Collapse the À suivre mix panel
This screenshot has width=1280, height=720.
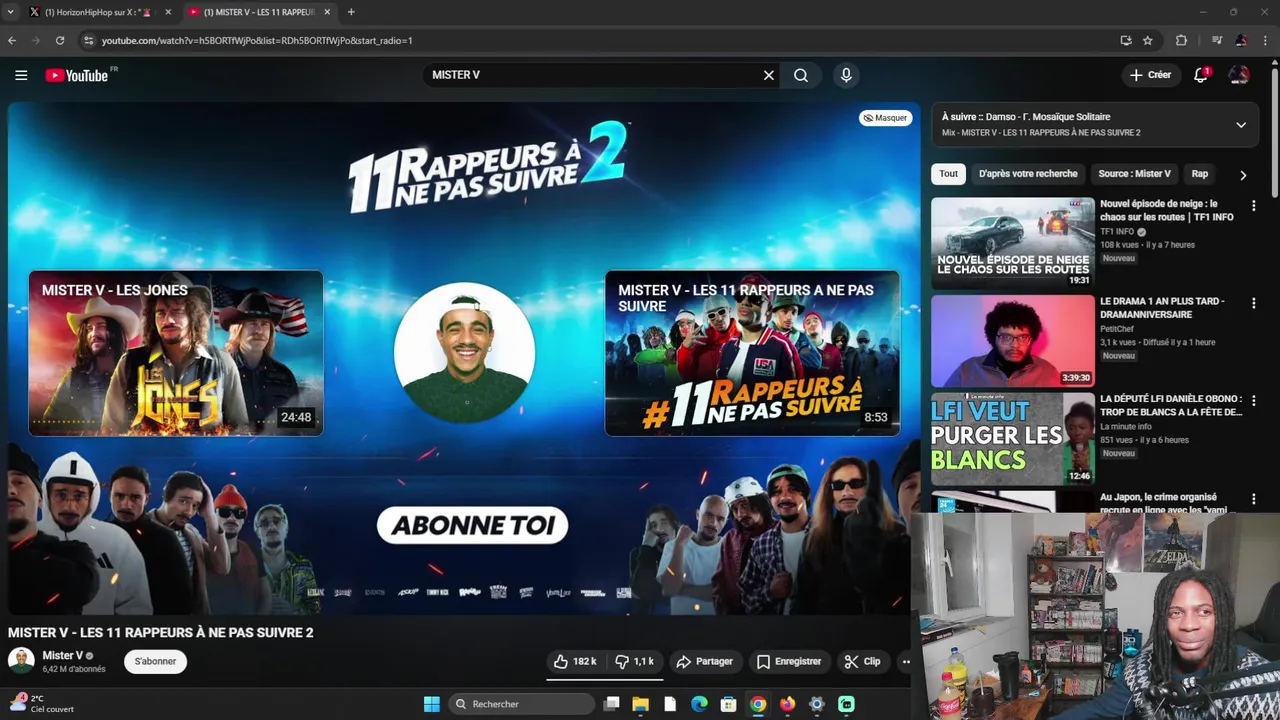tap(1241, 125)
